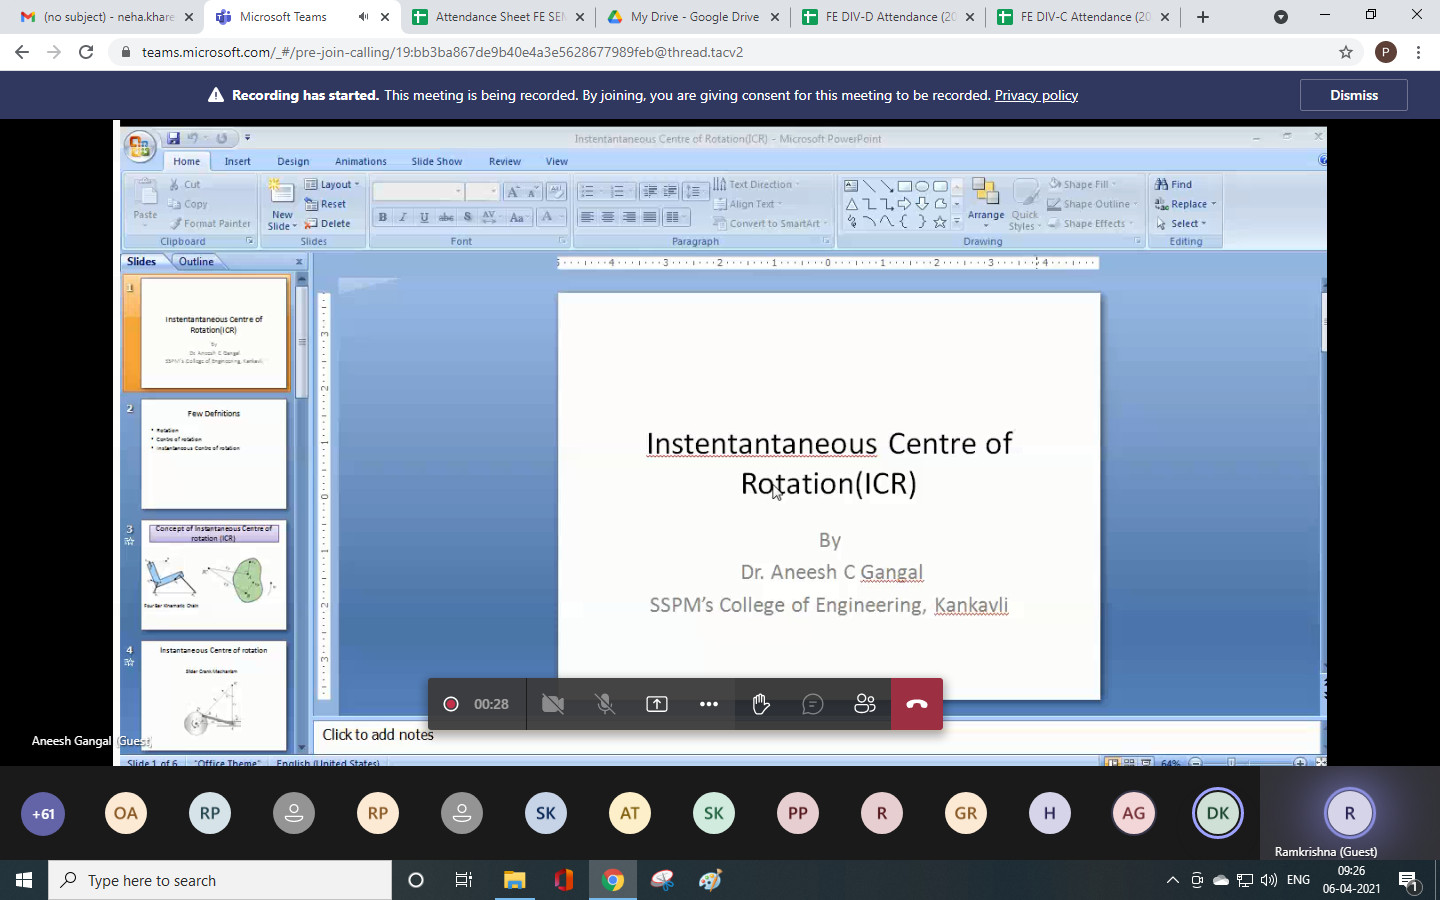Unmute the microphone
1440x900 pixels.
click(x=605, y=704)
